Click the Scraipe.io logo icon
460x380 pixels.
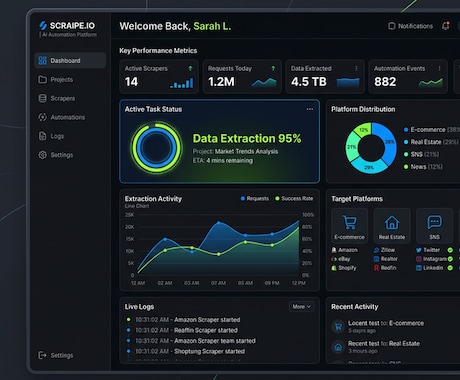[43, 25]
